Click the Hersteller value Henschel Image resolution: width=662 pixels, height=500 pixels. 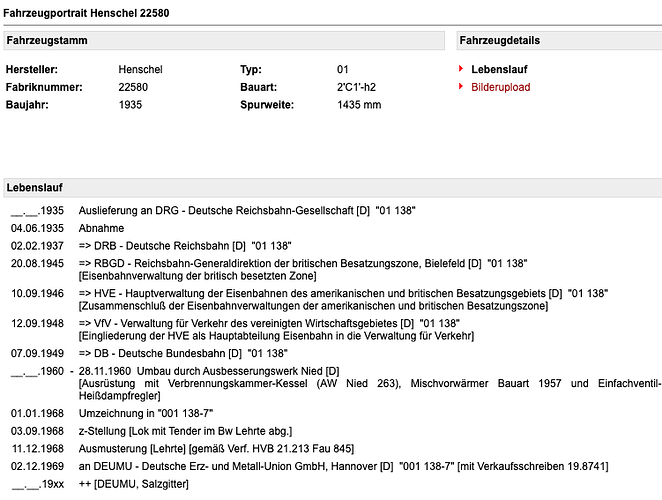[140, 69]
